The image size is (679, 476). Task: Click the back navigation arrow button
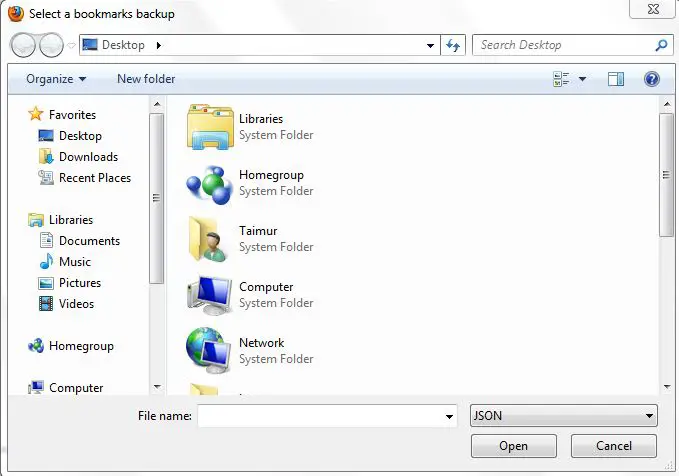coord(23,45)
